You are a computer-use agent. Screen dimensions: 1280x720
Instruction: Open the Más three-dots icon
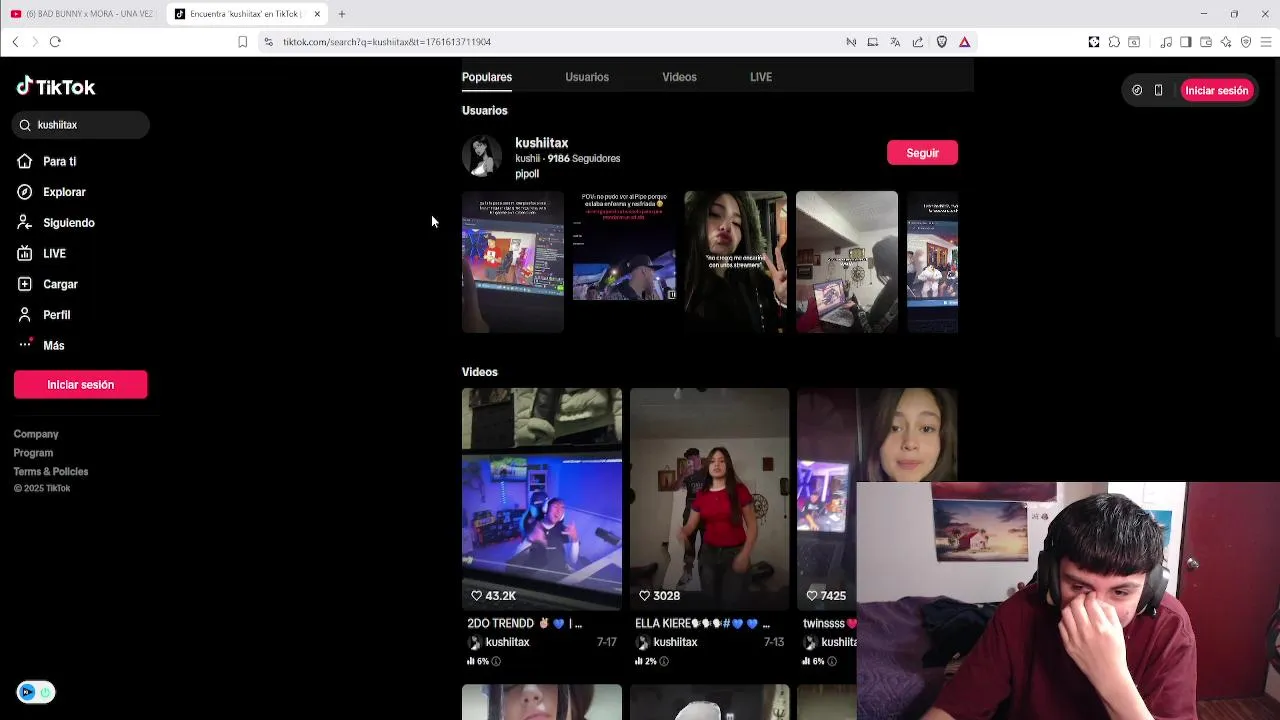click(25, 345)
